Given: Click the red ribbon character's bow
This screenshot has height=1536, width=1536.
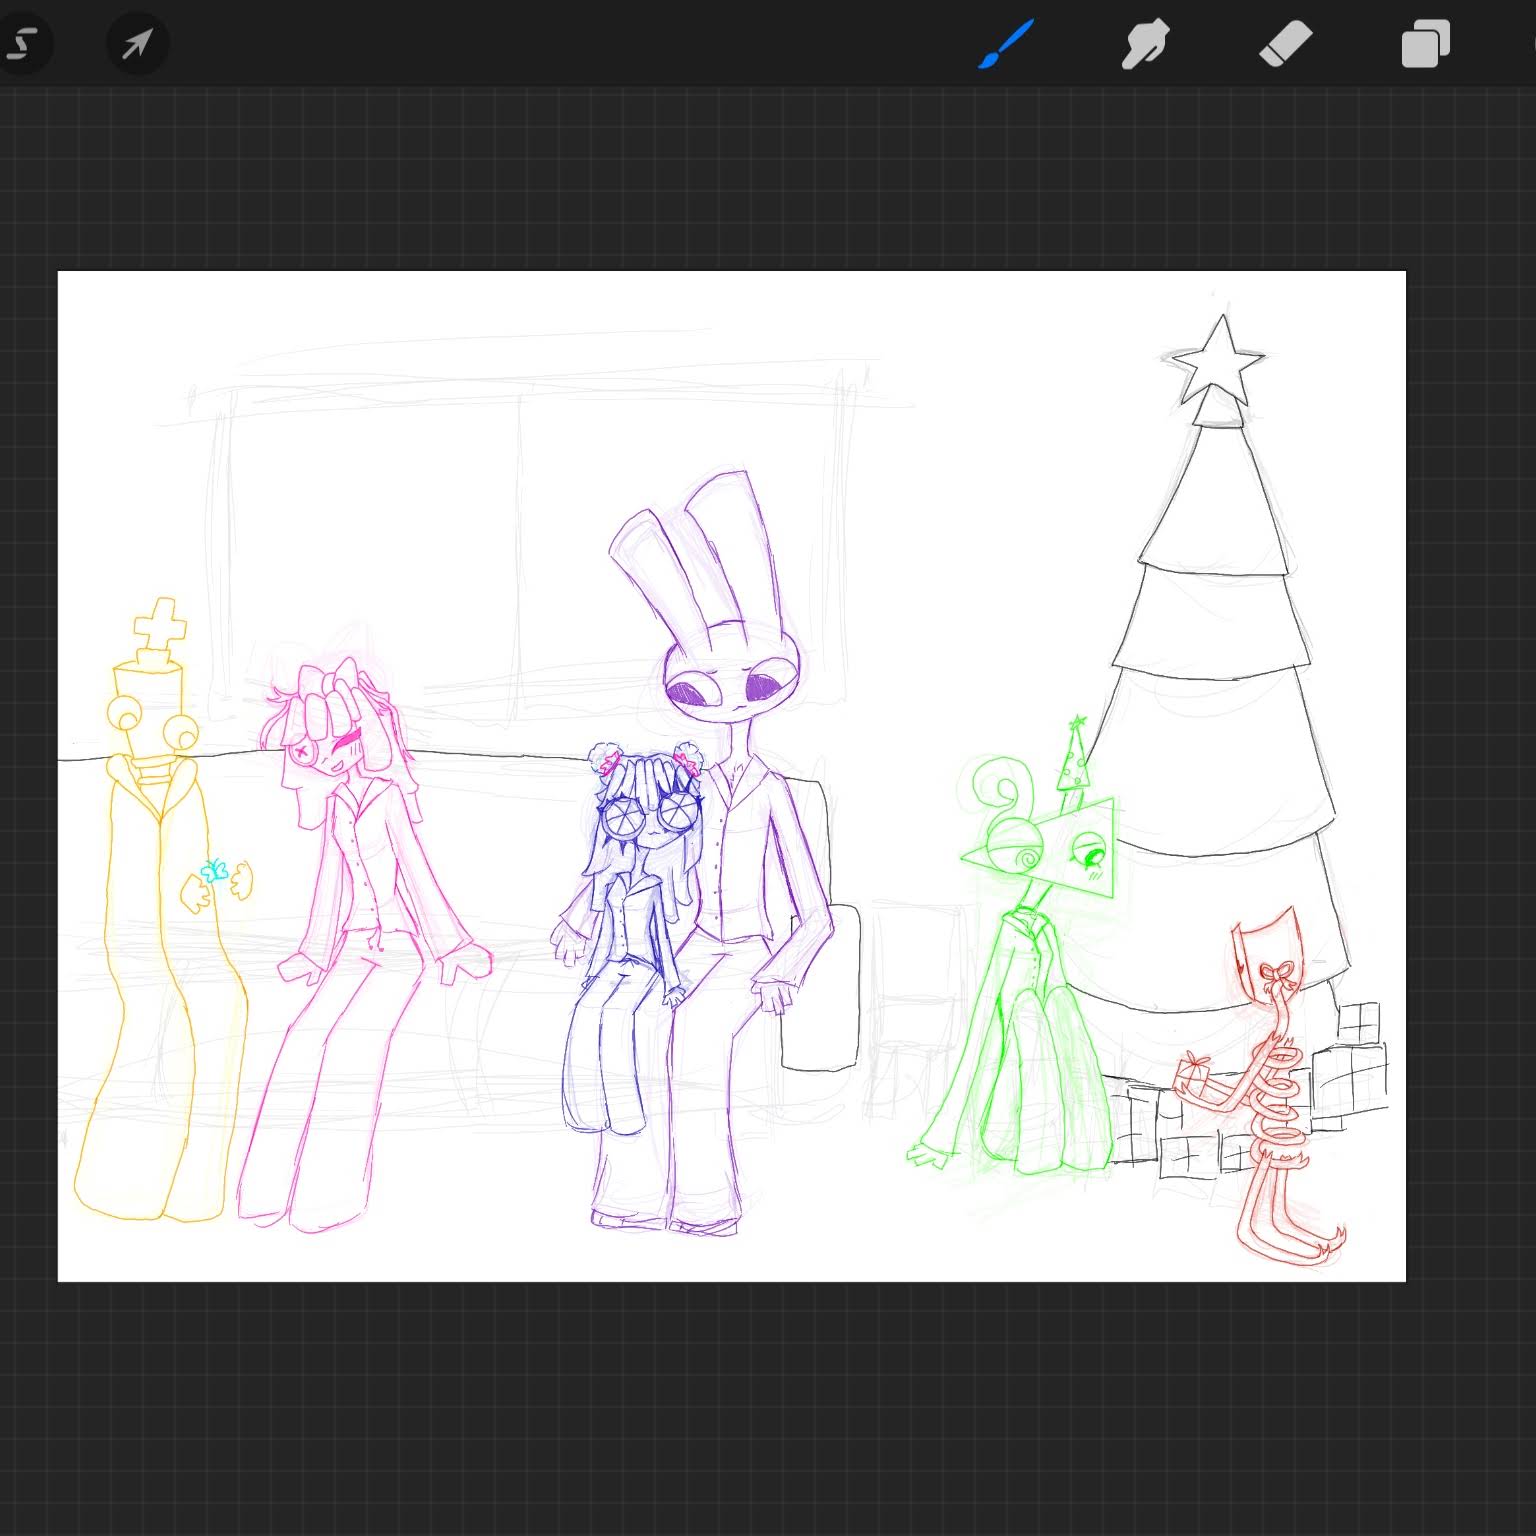Looking at the screenshot, I should 1275,974.
